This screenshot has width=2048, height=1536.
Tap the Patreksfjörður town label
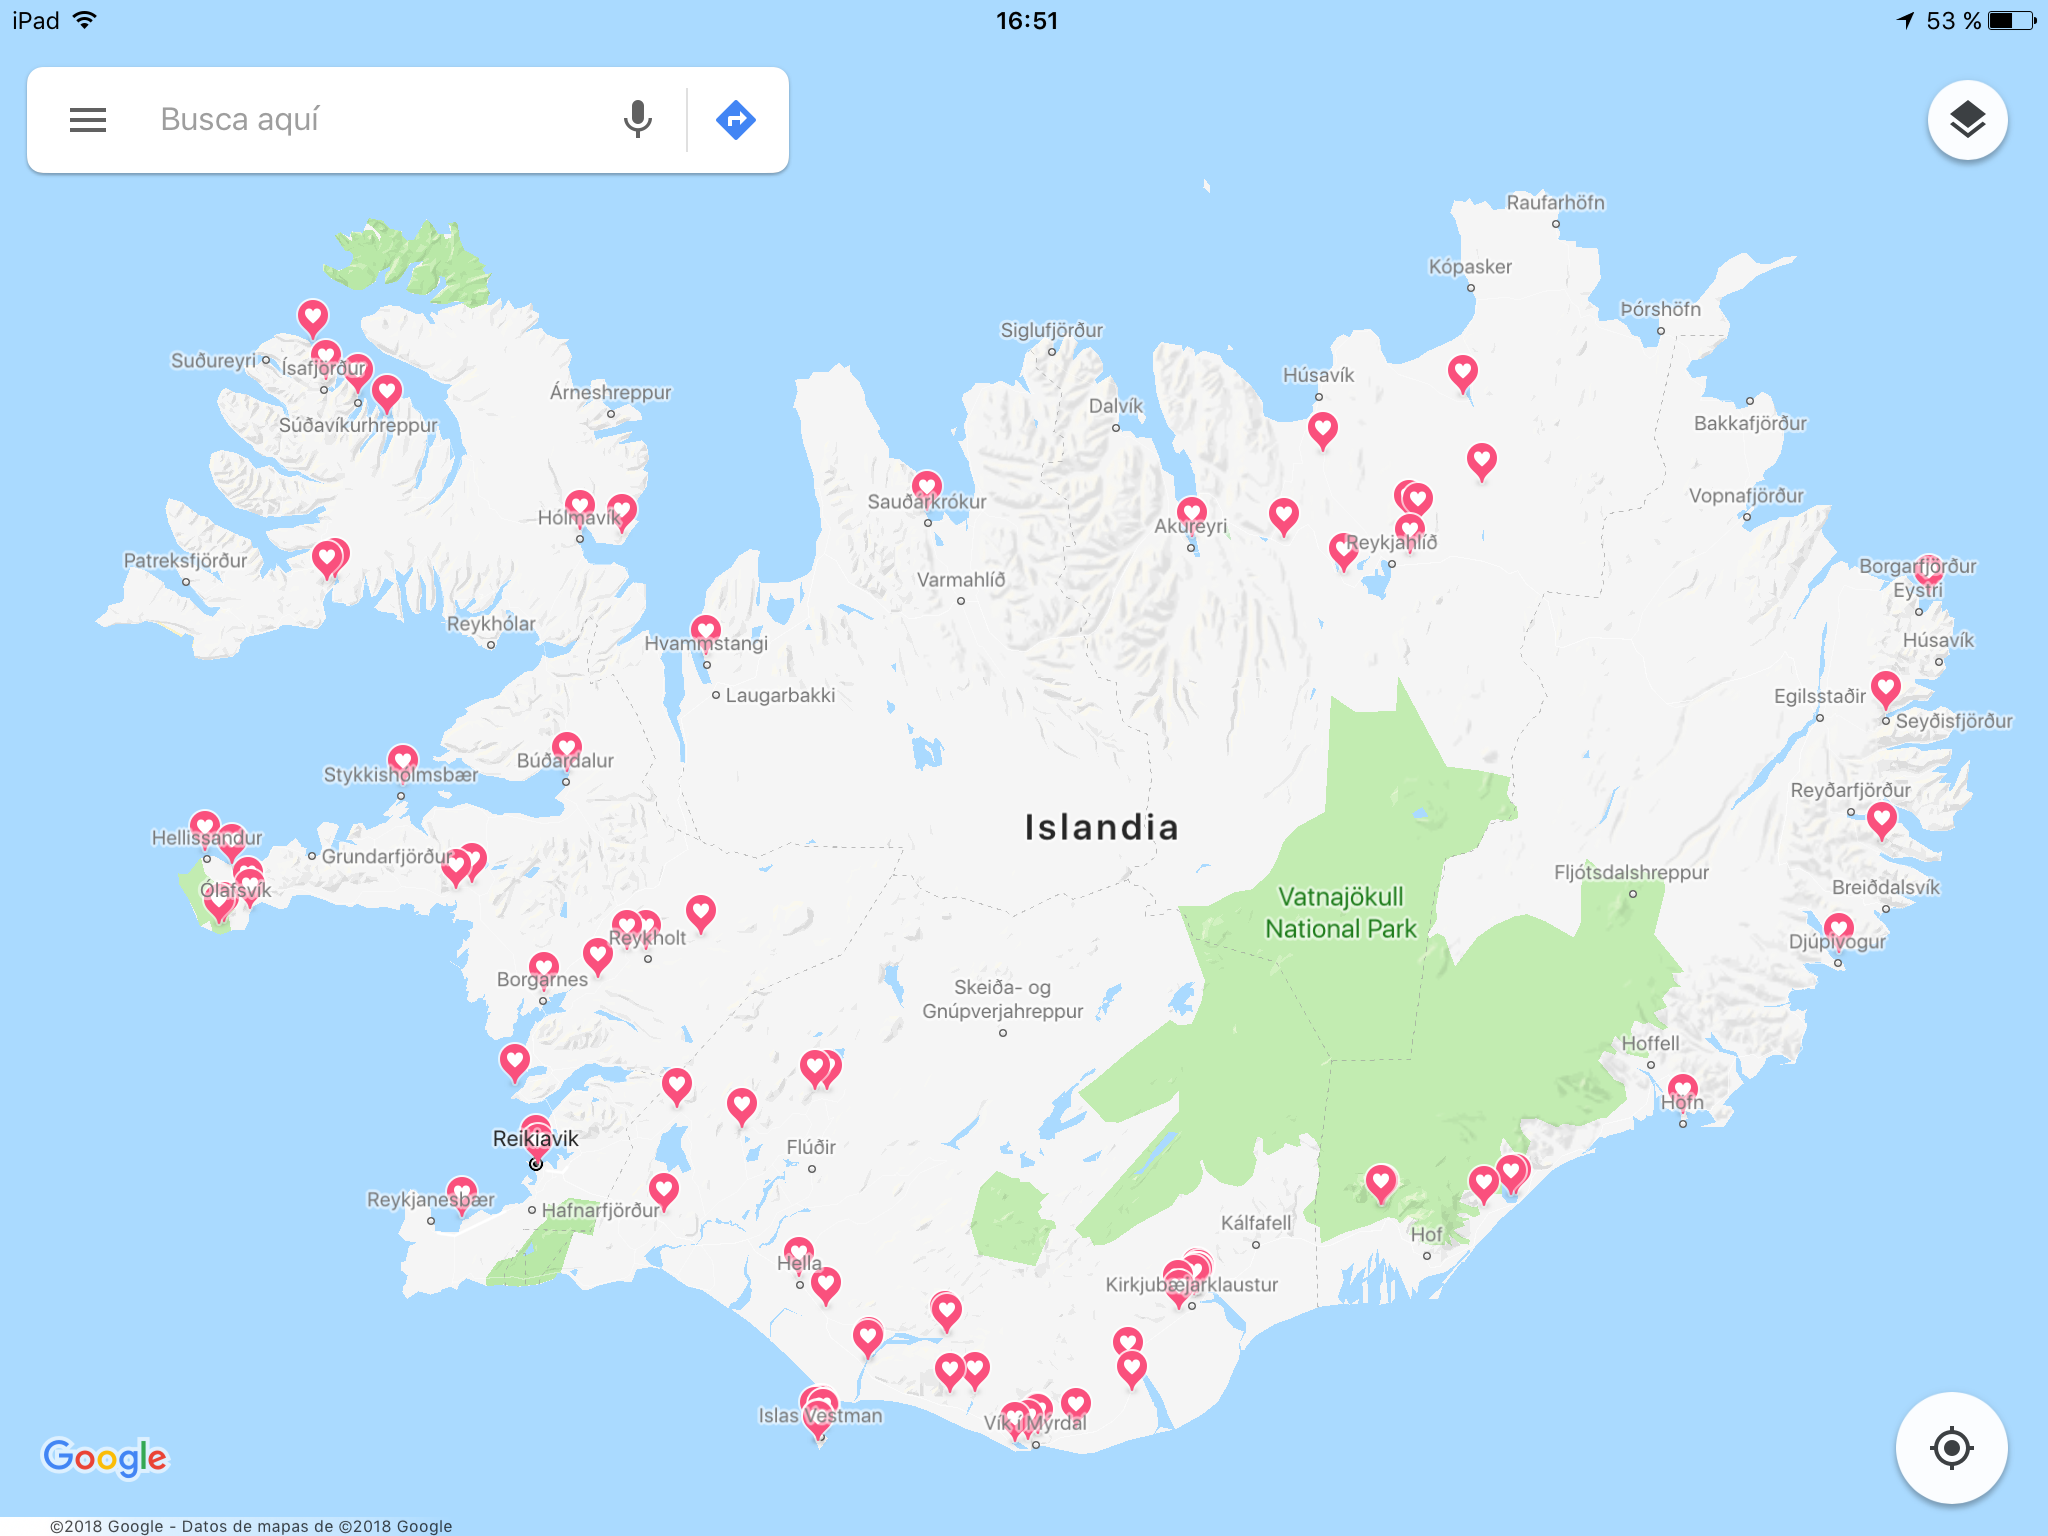[x=185, y=560]
